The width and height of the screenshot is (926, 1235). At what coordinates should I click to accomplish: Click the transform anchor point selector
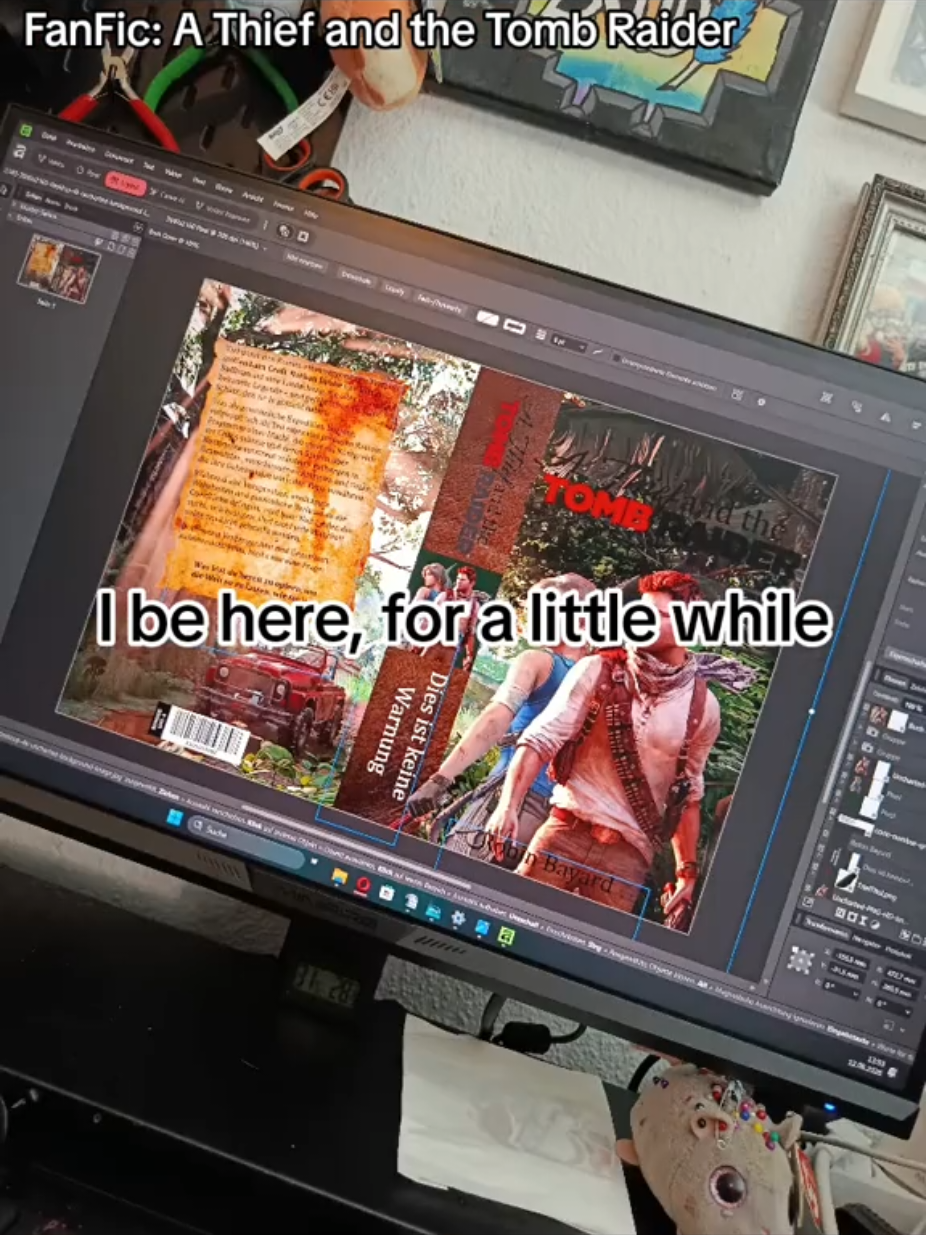coord(800,960)
